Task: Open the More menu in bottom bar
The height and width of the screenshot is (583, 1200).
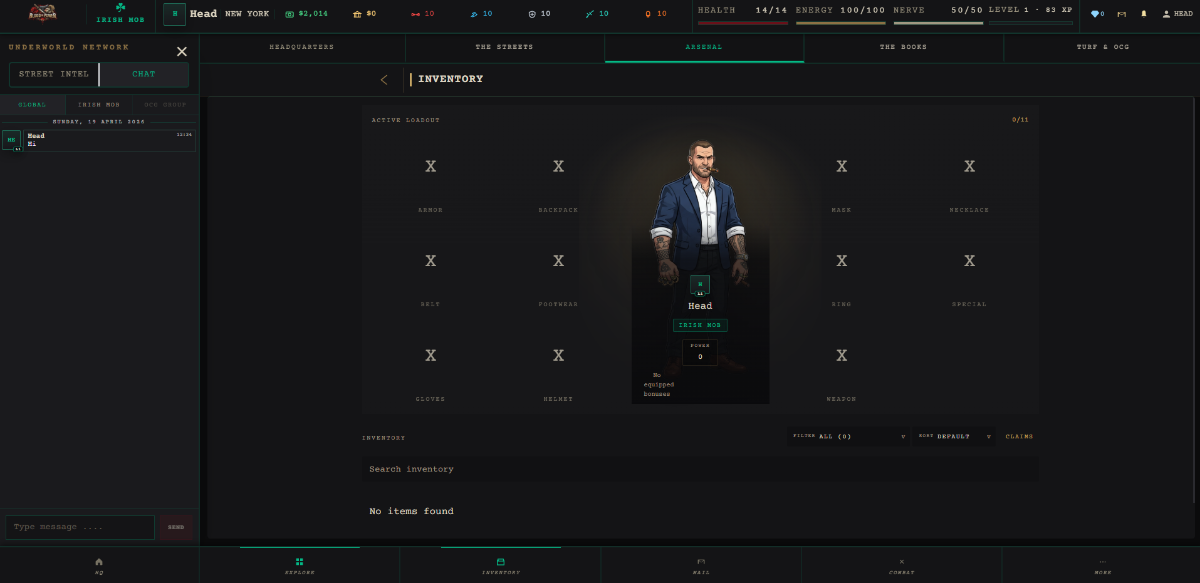Action: point(1102,565)
